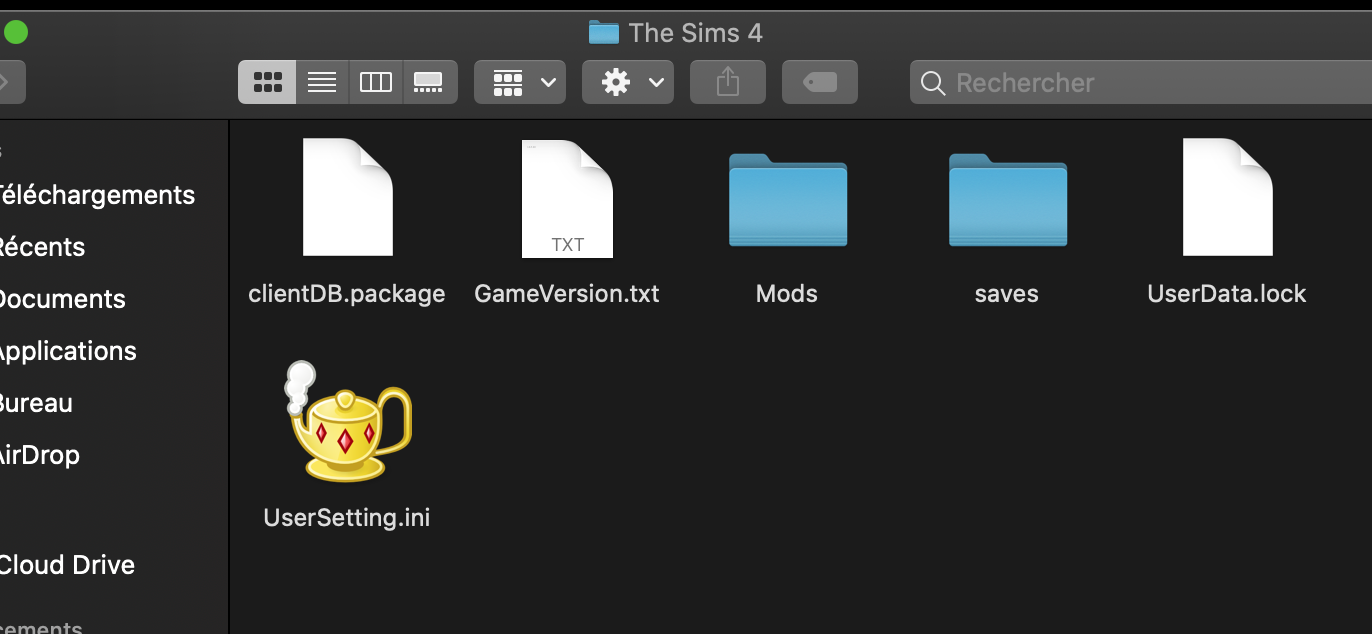Image resolution: width=1372 pixels, height=634 pixels.
Task: Open Applications from the sidebar
Action: point(67,351)
